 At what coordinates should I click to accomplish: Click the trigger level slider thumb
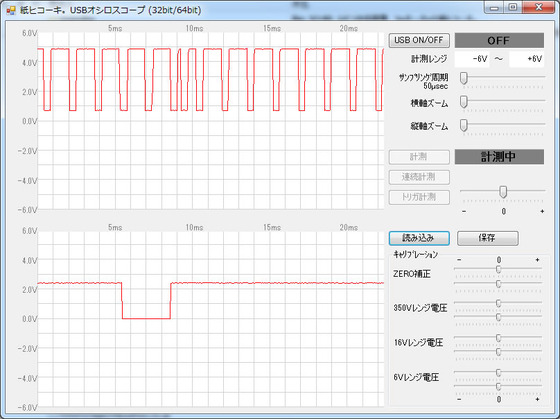point(503,192)
